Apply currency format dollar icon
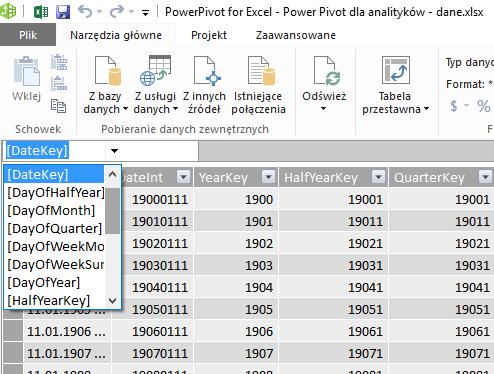This screenshot has width=494, height=374. [454, 106]
